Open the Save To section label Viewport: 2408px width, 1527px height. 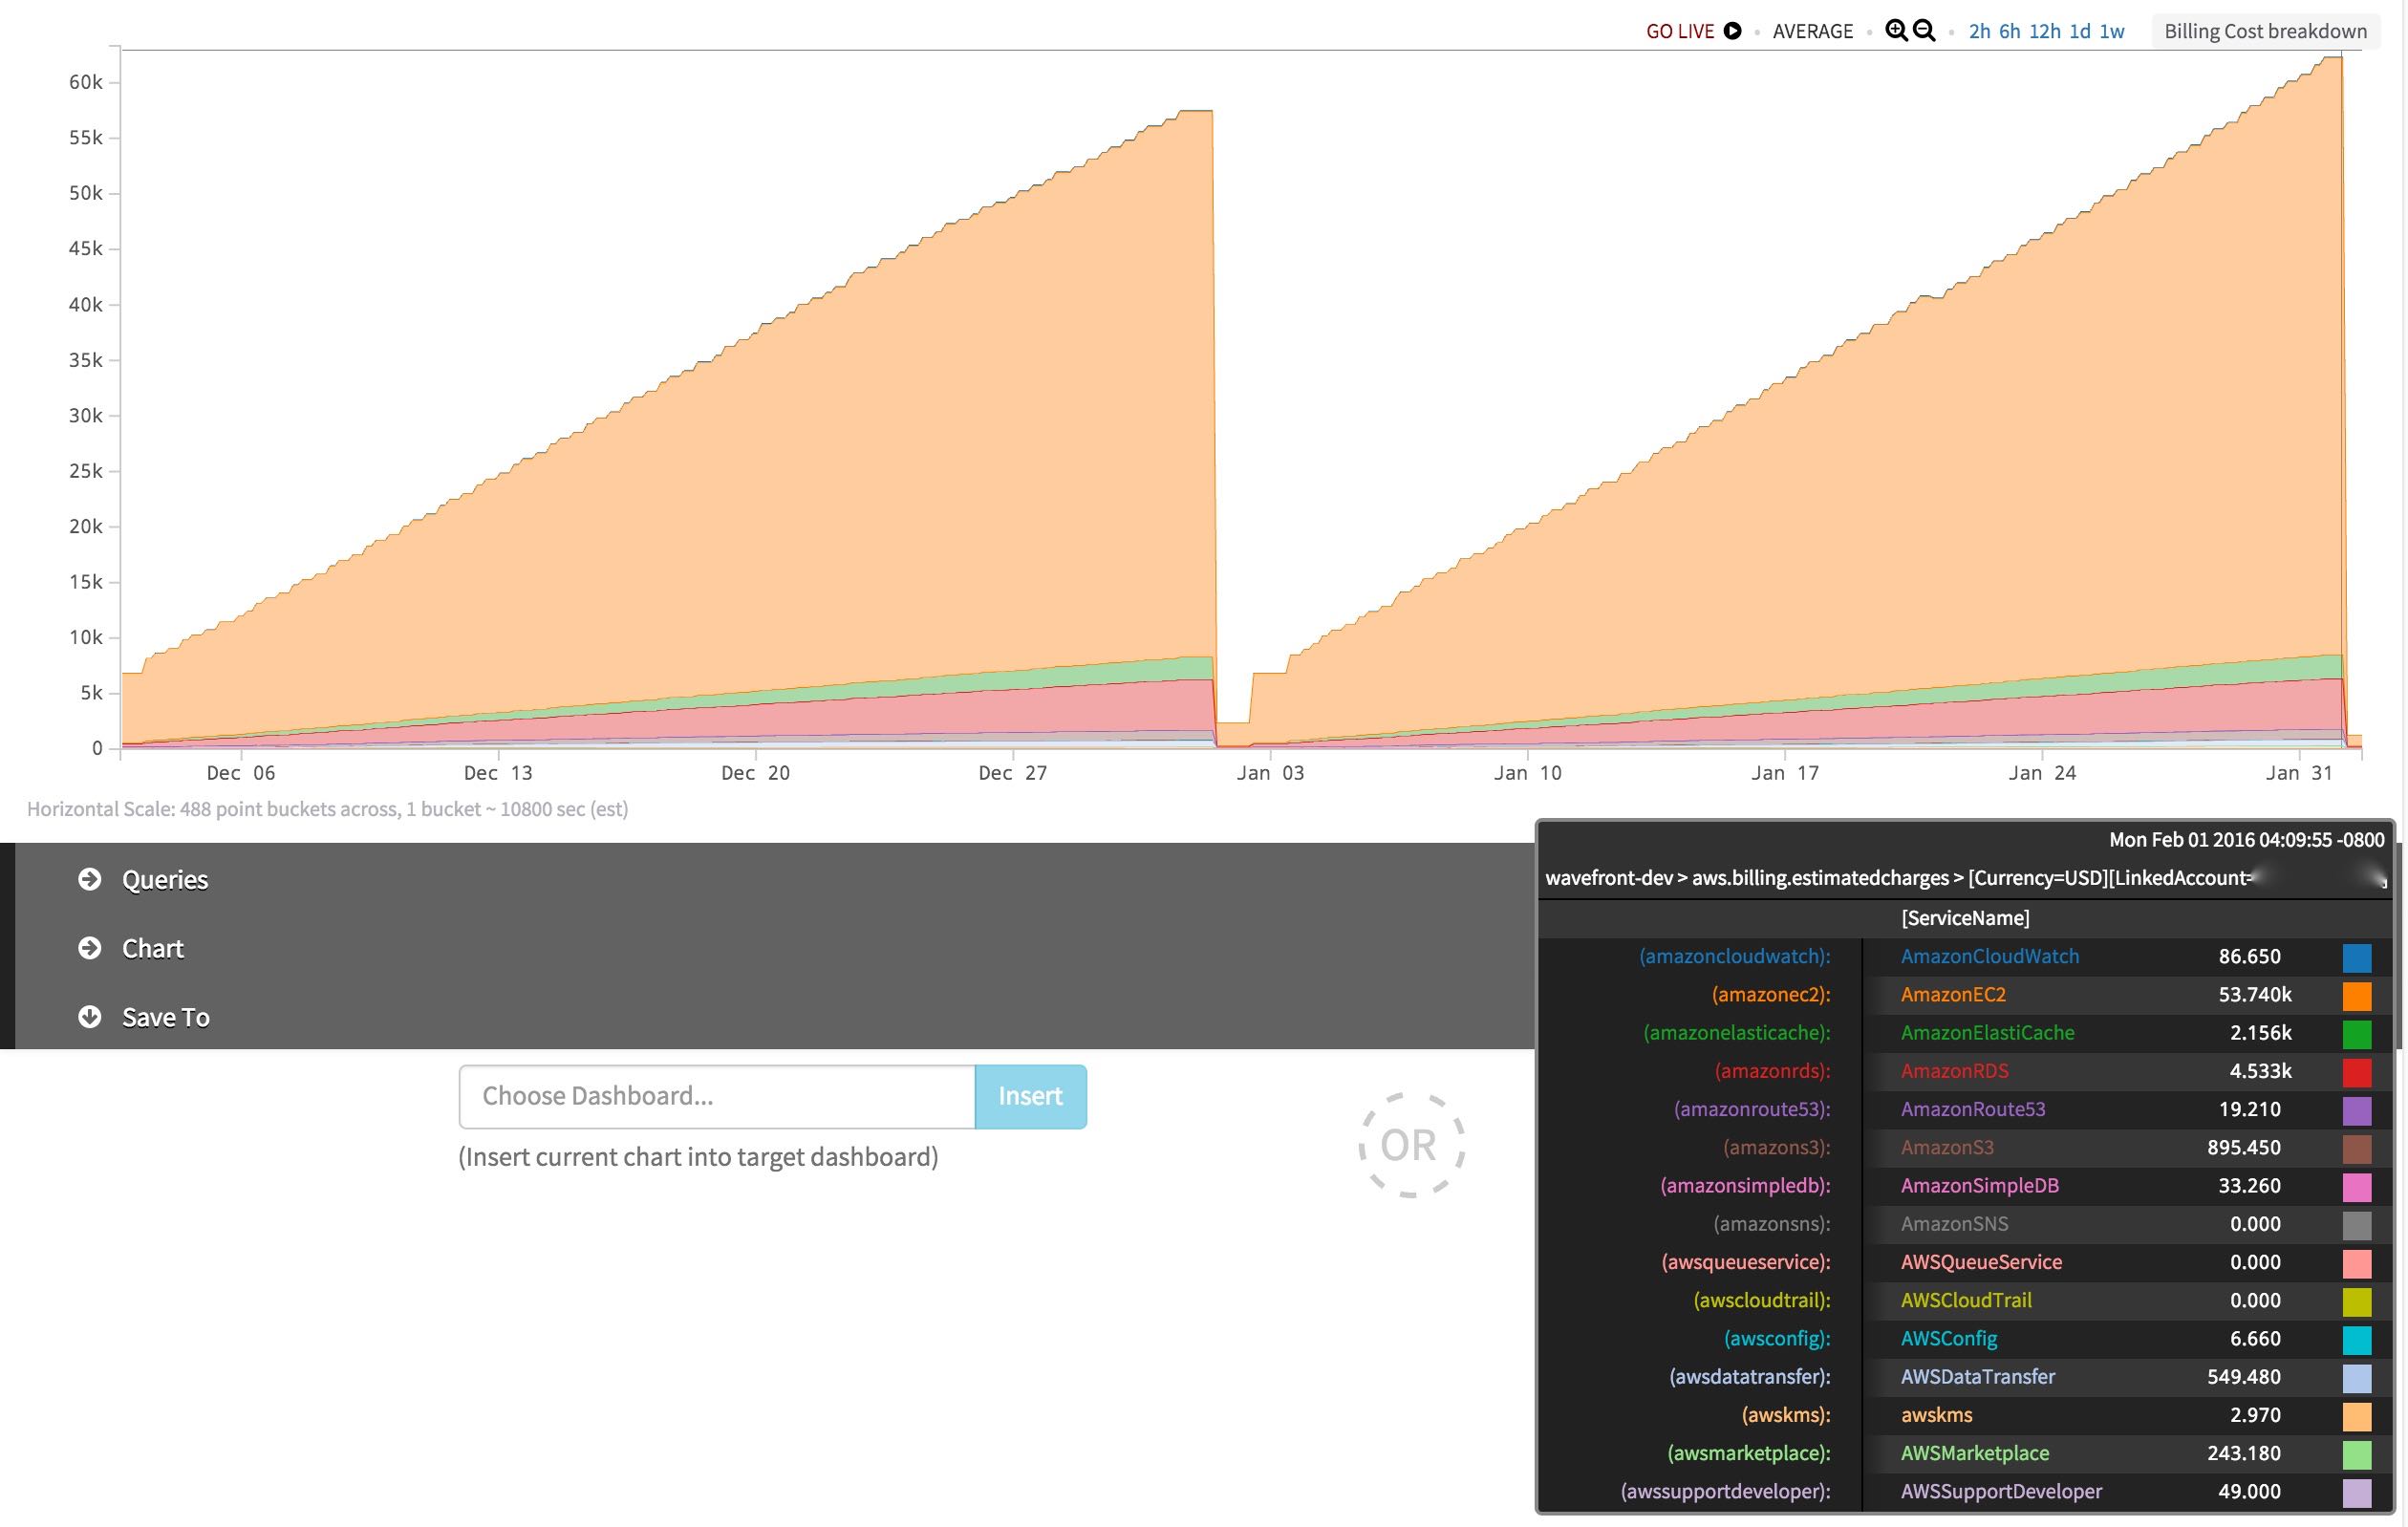coord(166,1018)
